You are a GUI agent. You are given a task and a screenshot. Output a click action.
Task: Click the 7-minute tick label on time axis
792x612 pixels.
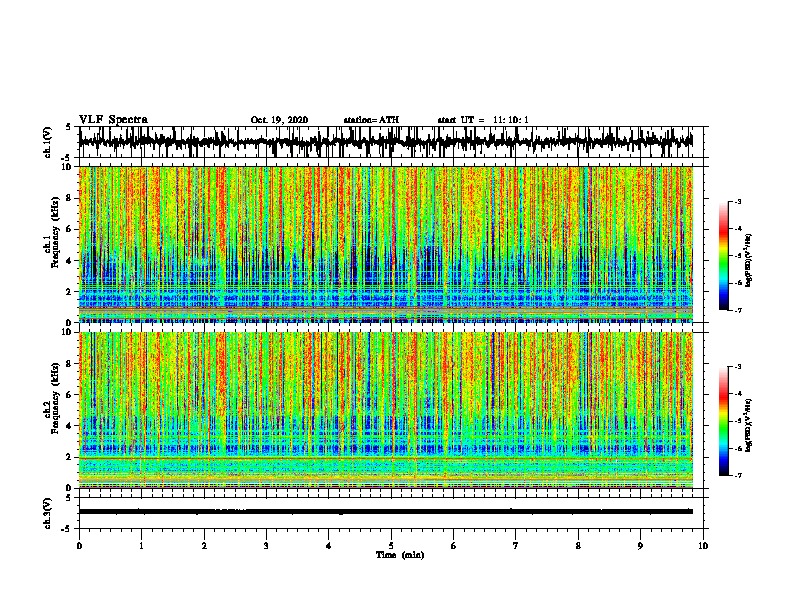(516, 546)
